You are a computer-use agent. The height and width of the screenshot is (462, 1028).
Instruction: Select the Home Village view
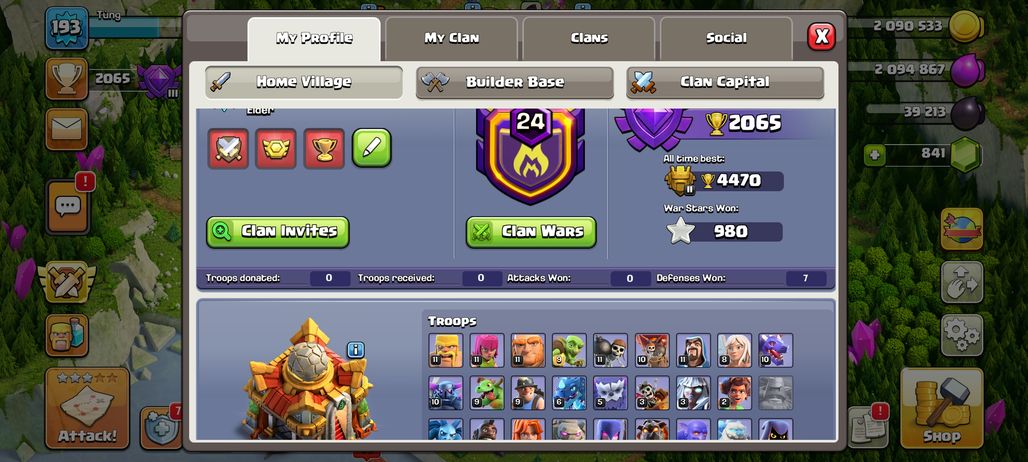[304, 83]
